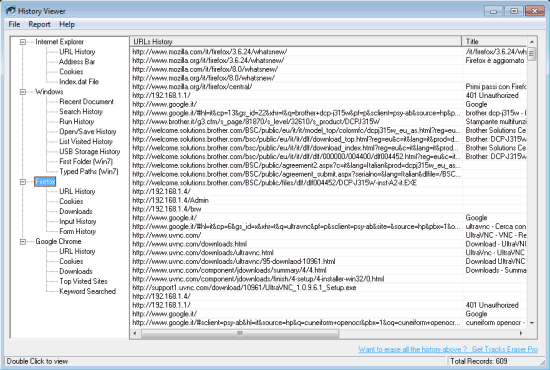
Task: Click the vertical scrollbar up arrow
Action: click(x=532, y=42)
